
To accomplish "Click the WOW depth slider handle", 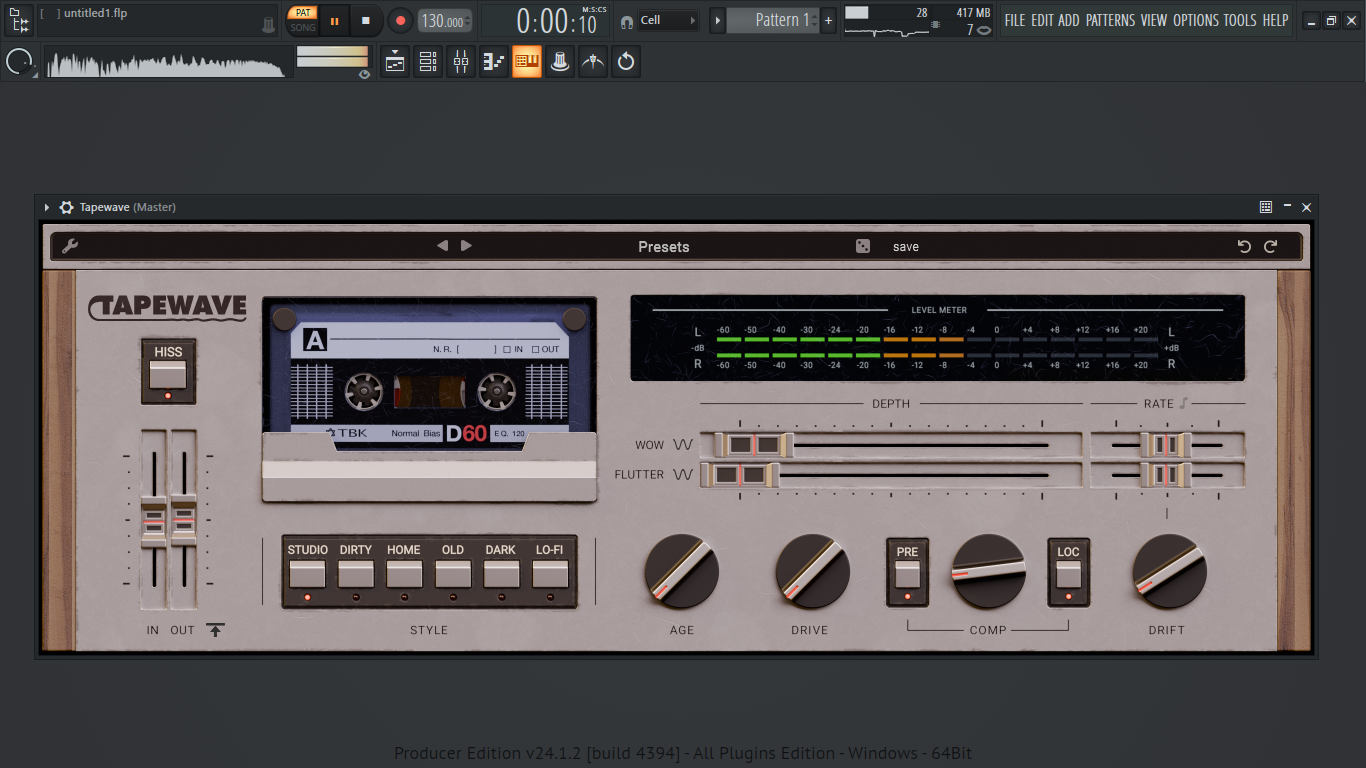I will click(753, 445).
